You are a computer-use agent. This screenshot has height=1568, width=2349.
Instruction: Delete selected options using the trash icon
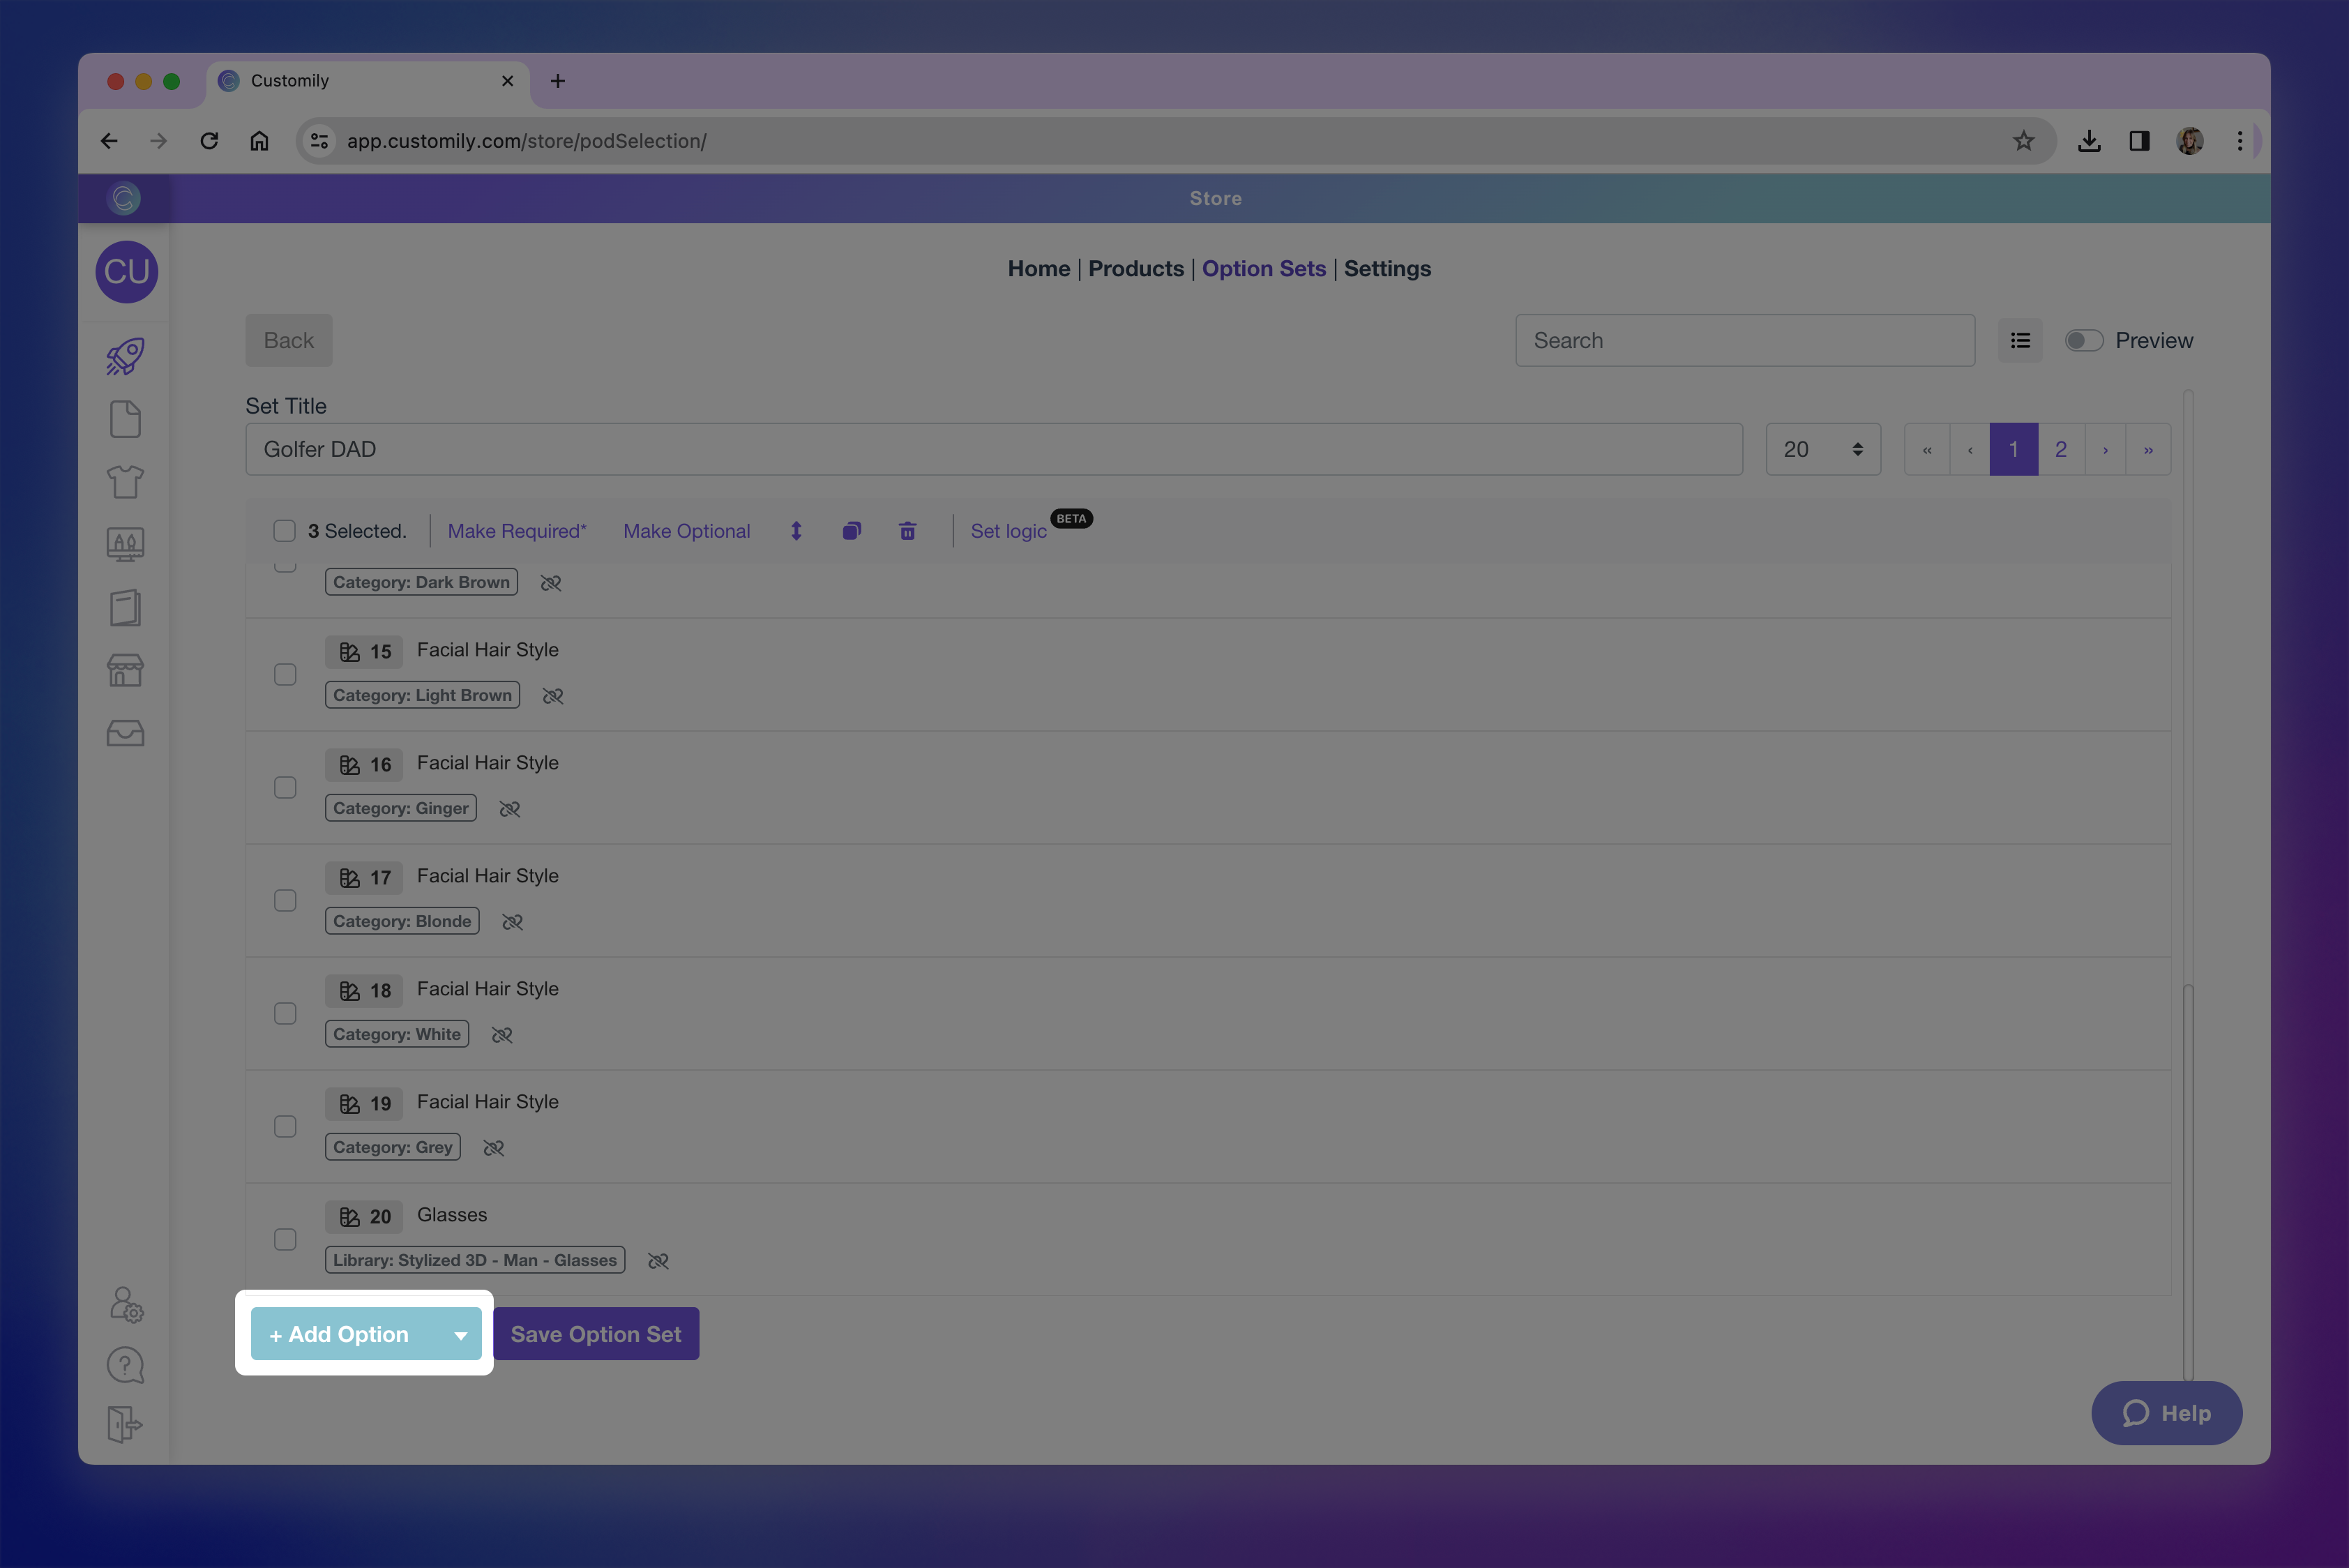[907, 531]
